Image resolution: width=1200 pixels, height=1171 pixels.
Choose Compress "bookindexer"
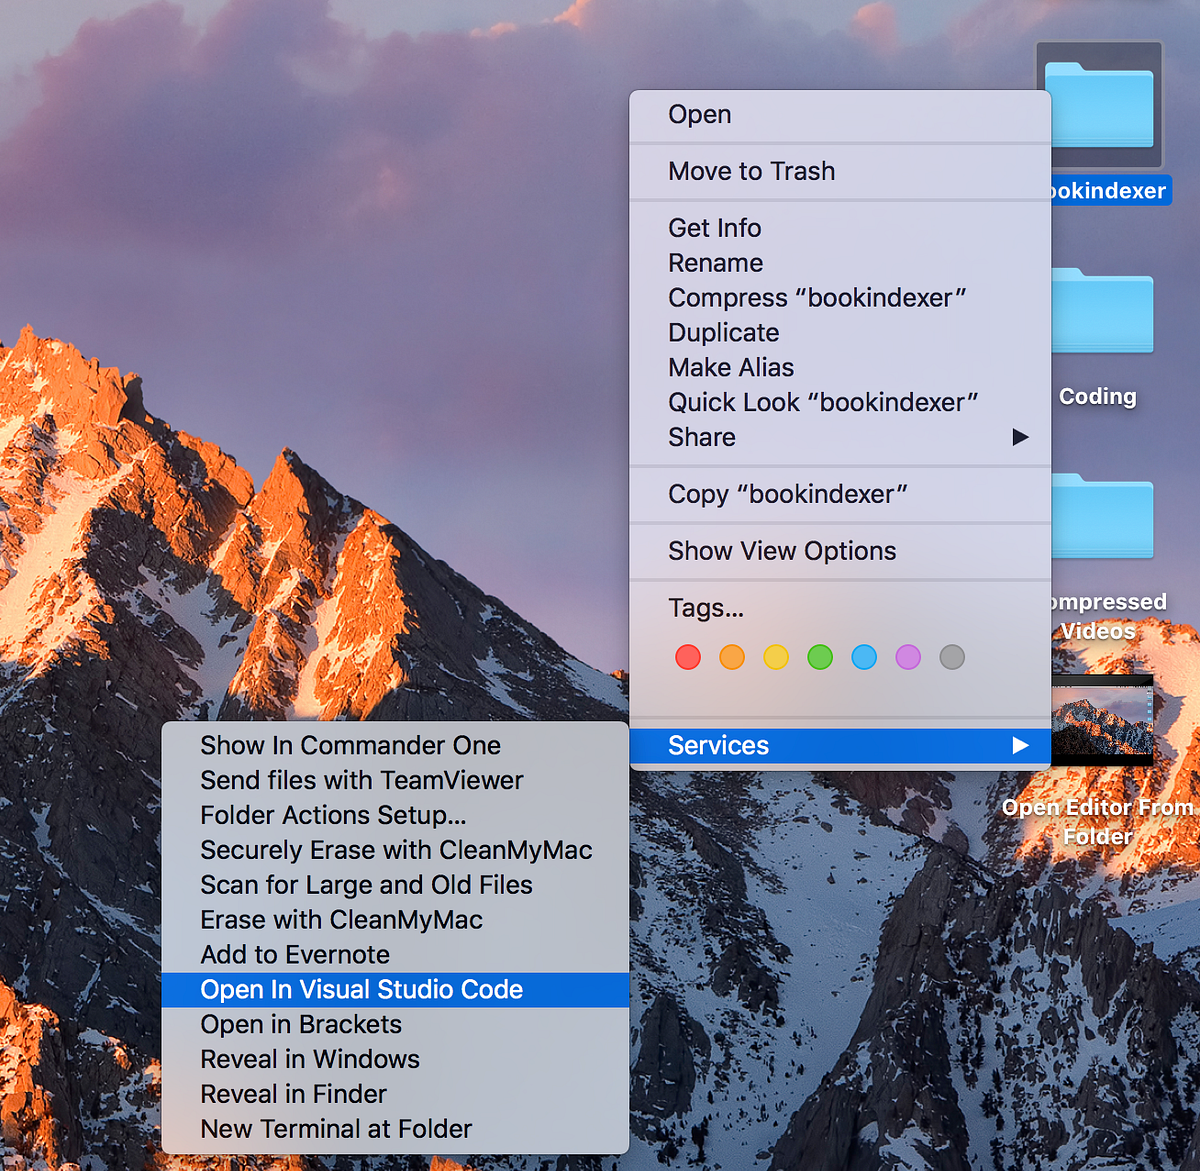point(817,297)
